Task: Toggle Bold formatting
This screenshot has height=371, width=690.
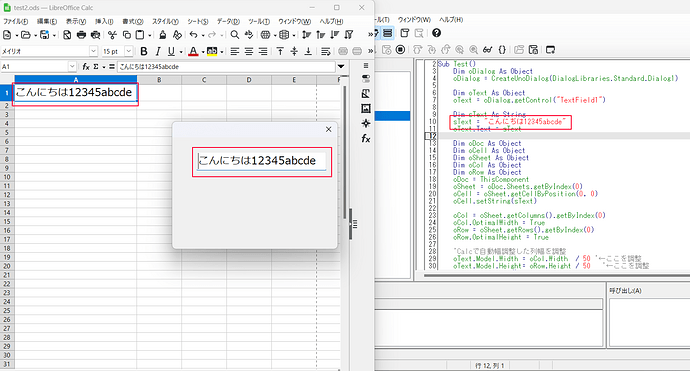Action: pyautogui.click(x=143, y=51)
